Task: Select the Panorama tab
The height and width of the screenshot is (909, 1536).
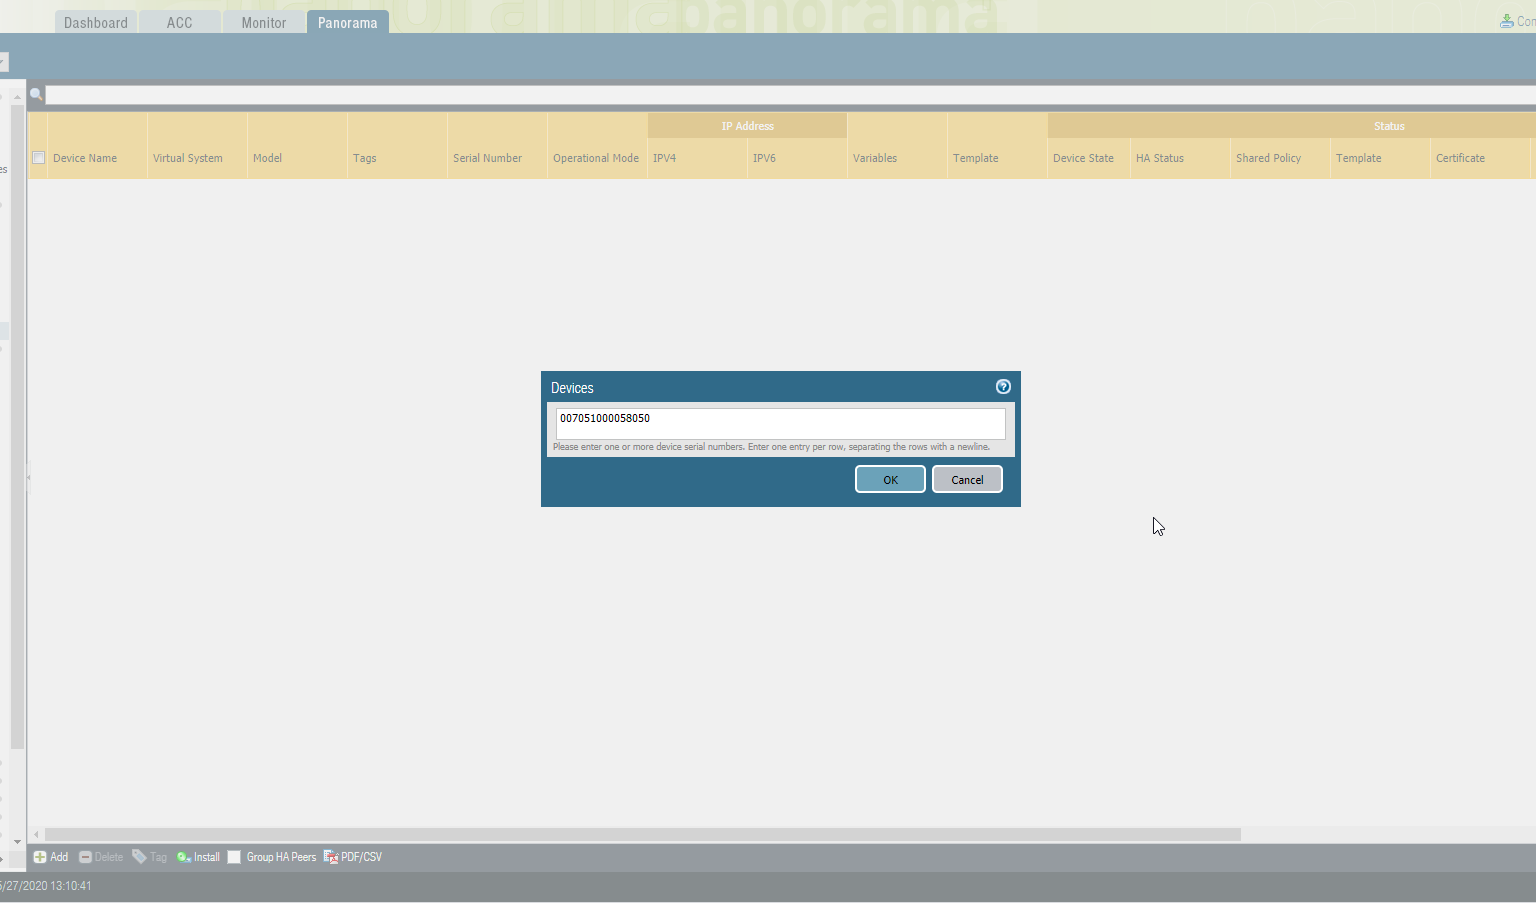Action: pos(347,21)
